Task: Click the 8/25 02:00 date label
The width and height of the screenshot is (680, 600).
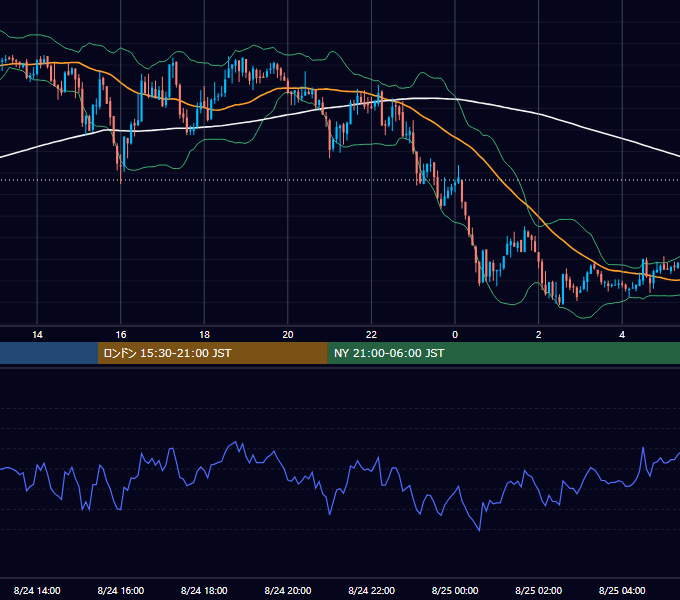Action: coord(539,590)
